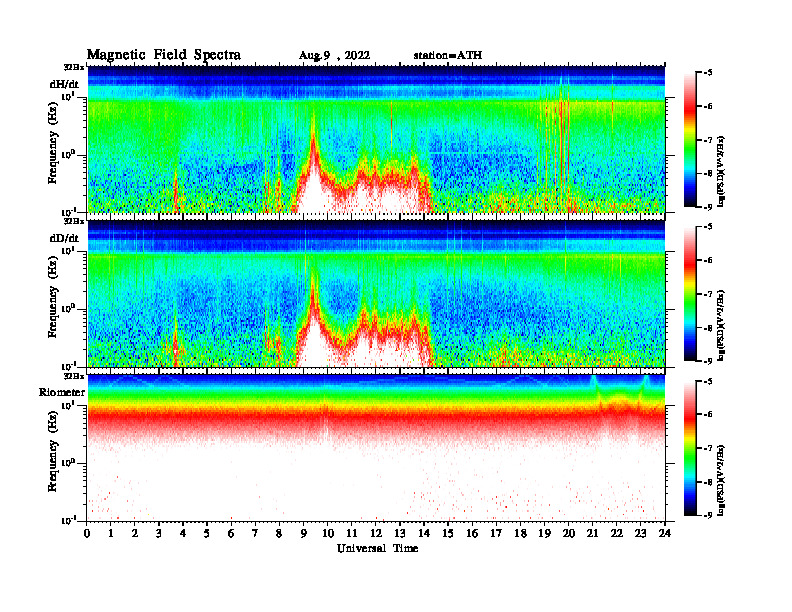Click hour tick label "4" on time axis
792x612 pixels.
pos(183,534)
